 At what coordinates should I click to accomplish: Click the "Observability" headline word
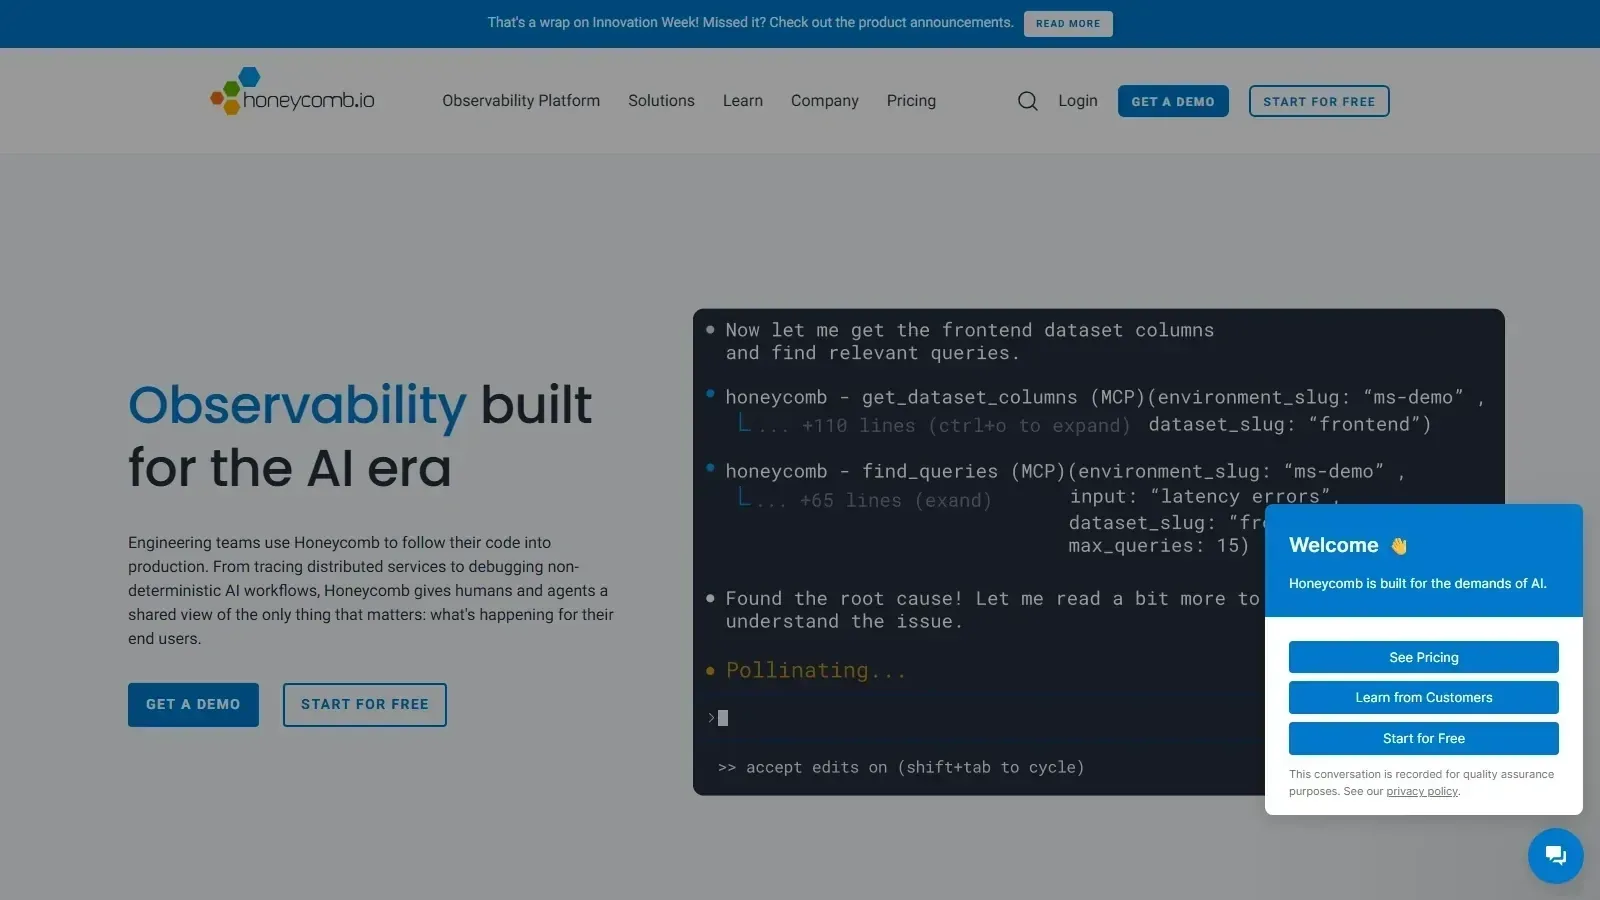pos(297,406)
